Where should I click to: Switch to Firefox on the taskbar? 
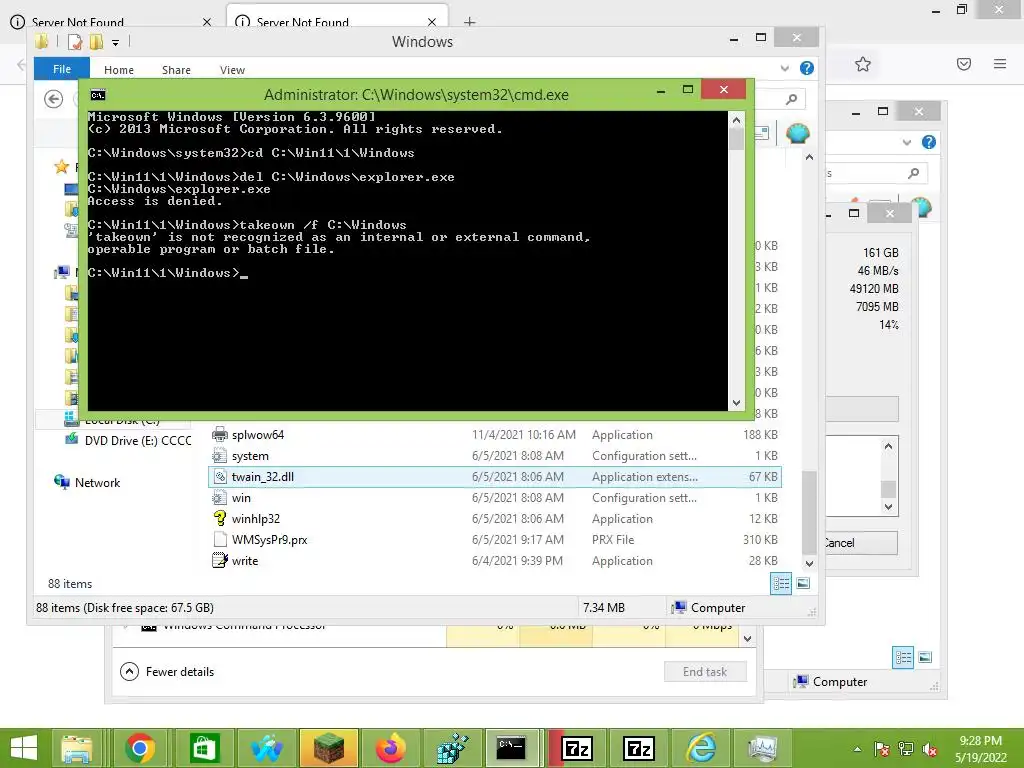point(391,748)
